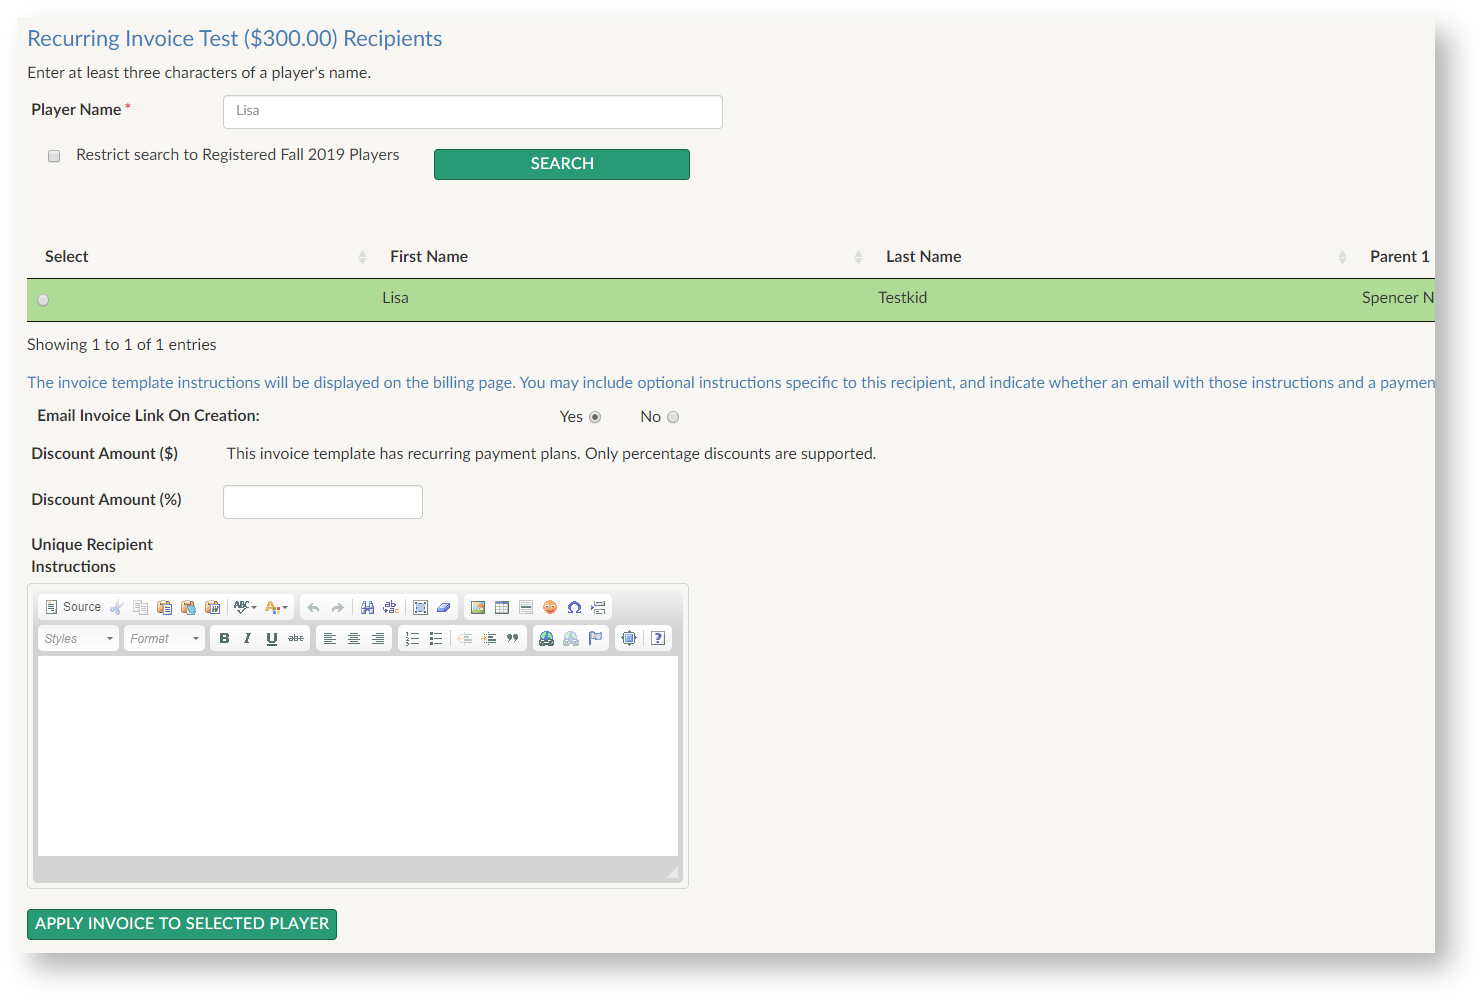Click Insert Horizontal Line icon
This screenshot has width=1483, height=1001.
click(x=526, y=607)
